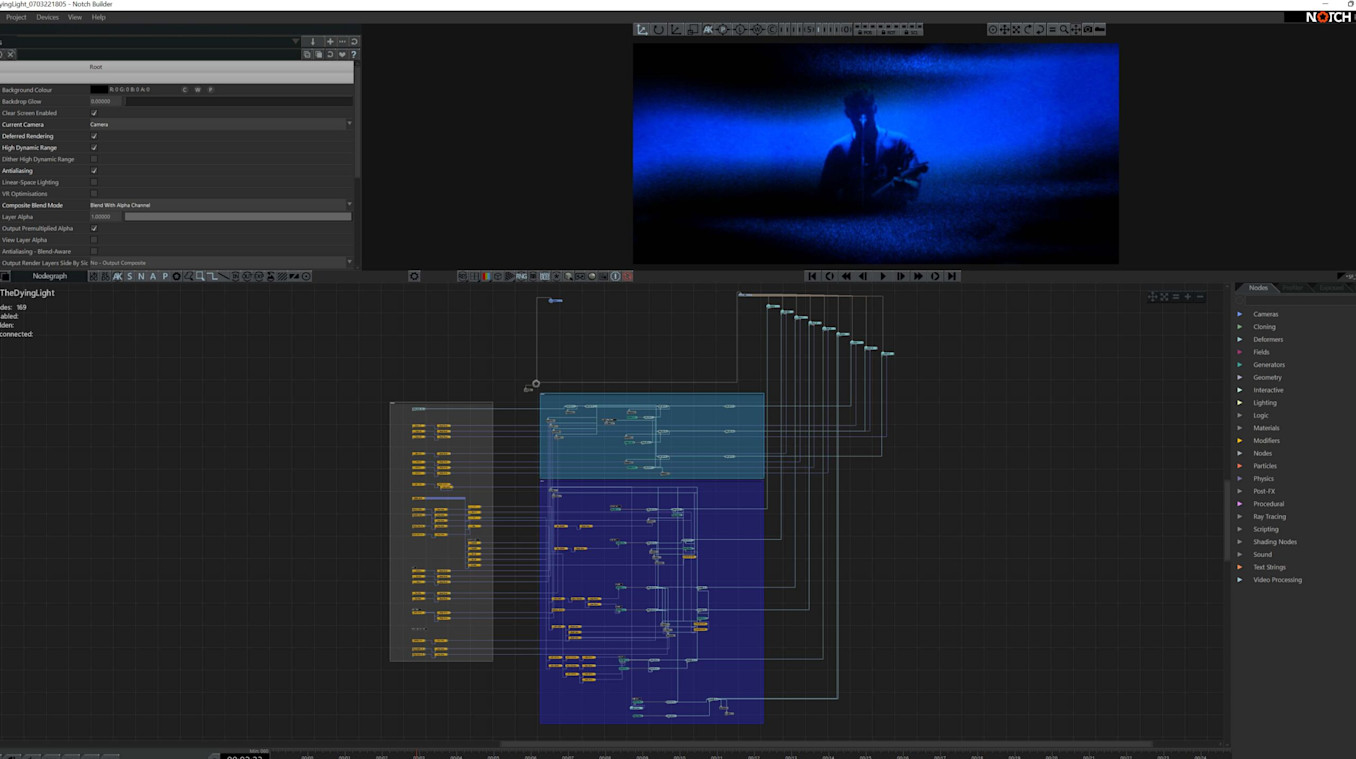Switch to the Nodes tab
1356x759 pixels.
1258,288
